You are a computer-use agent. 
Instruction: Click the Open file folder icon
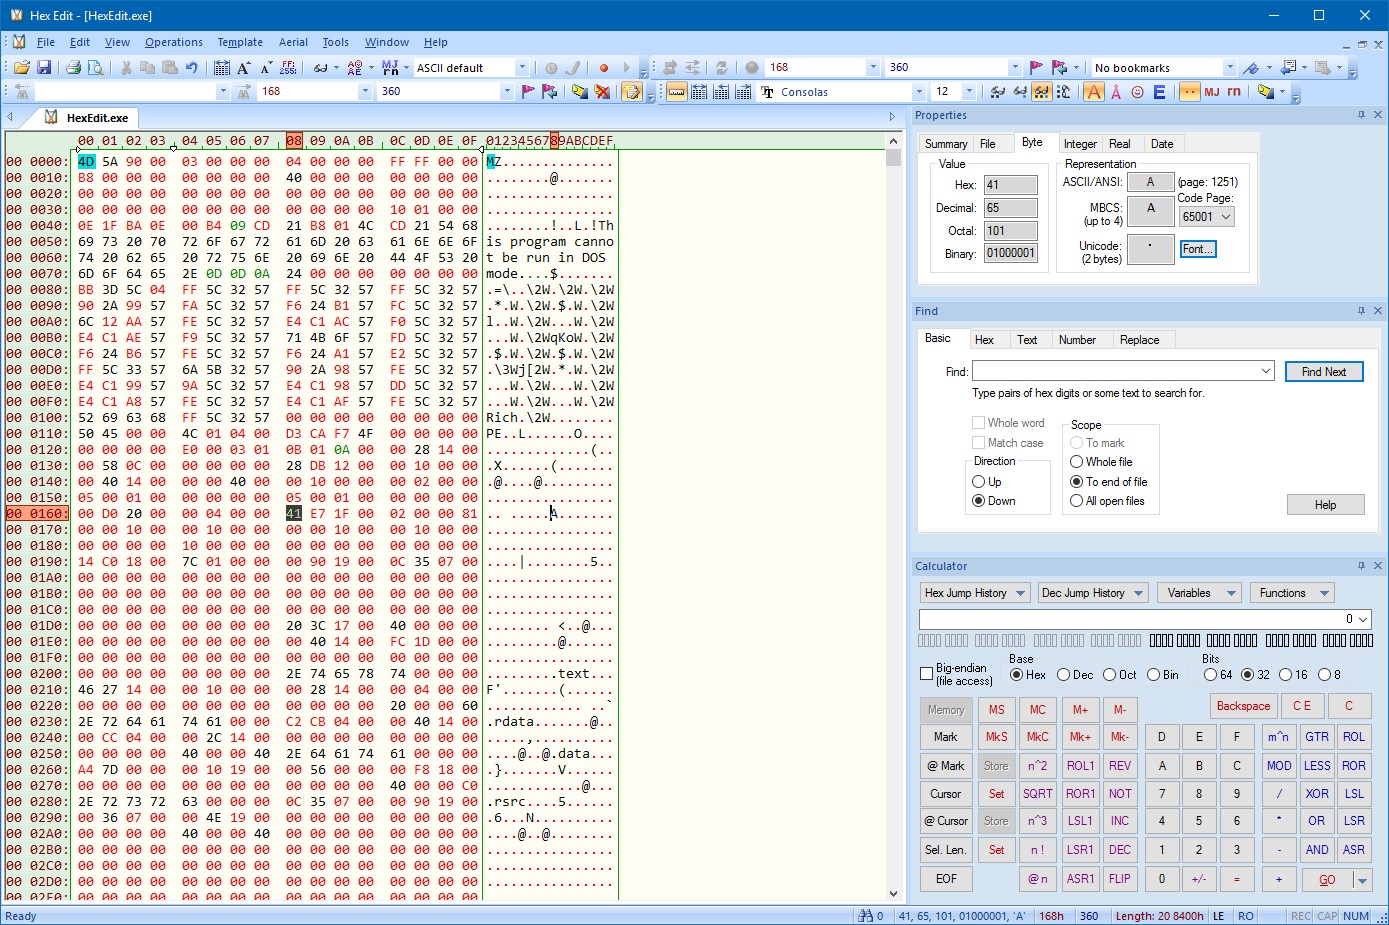click(x=21, y=68)
